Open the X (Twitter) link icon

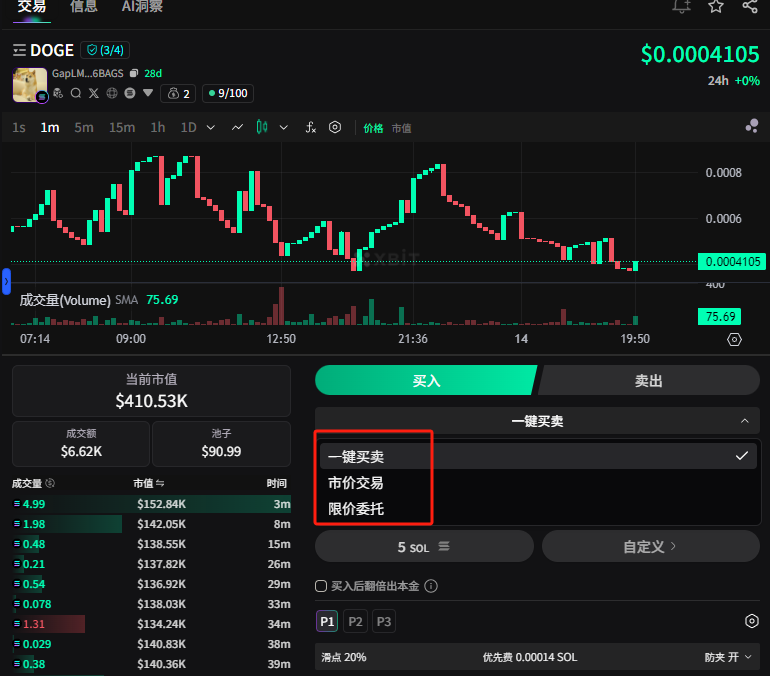point(94,93)
